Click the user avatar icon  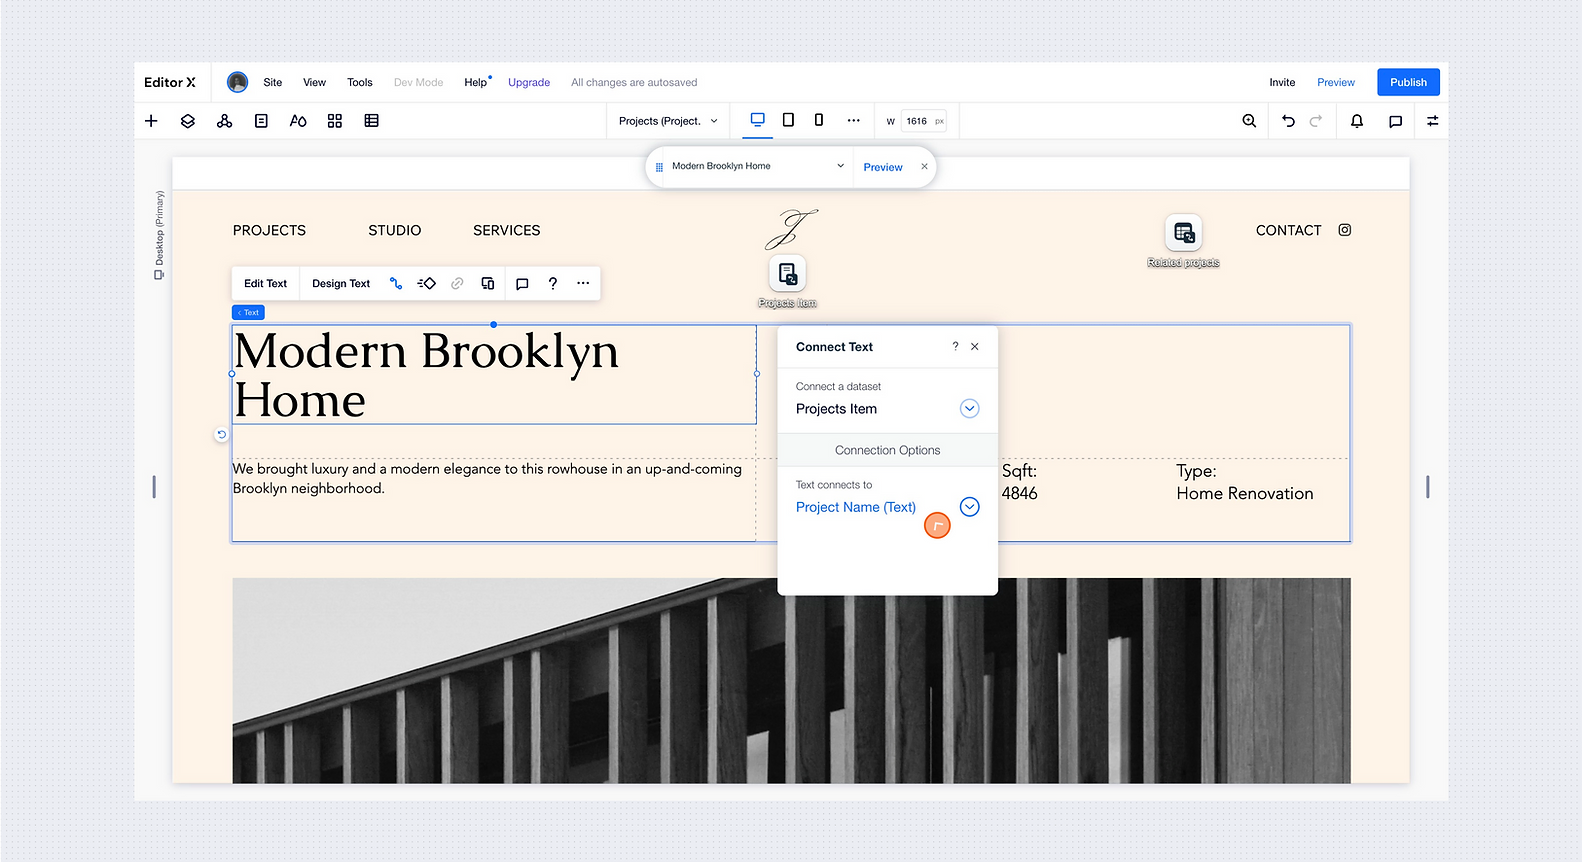click(x=237, y=82)
